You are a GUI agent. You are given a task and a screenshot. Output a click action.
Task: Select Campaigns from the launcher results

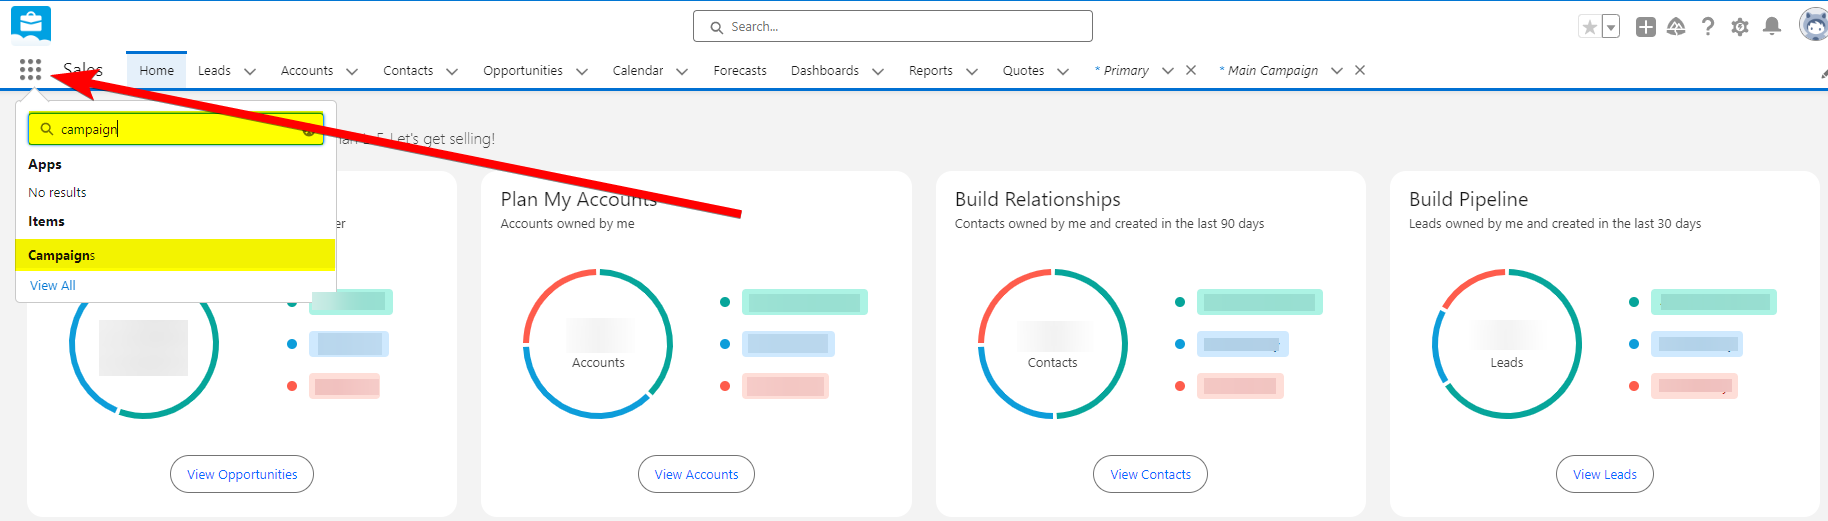pyautogui.click(x=176, y=255)
